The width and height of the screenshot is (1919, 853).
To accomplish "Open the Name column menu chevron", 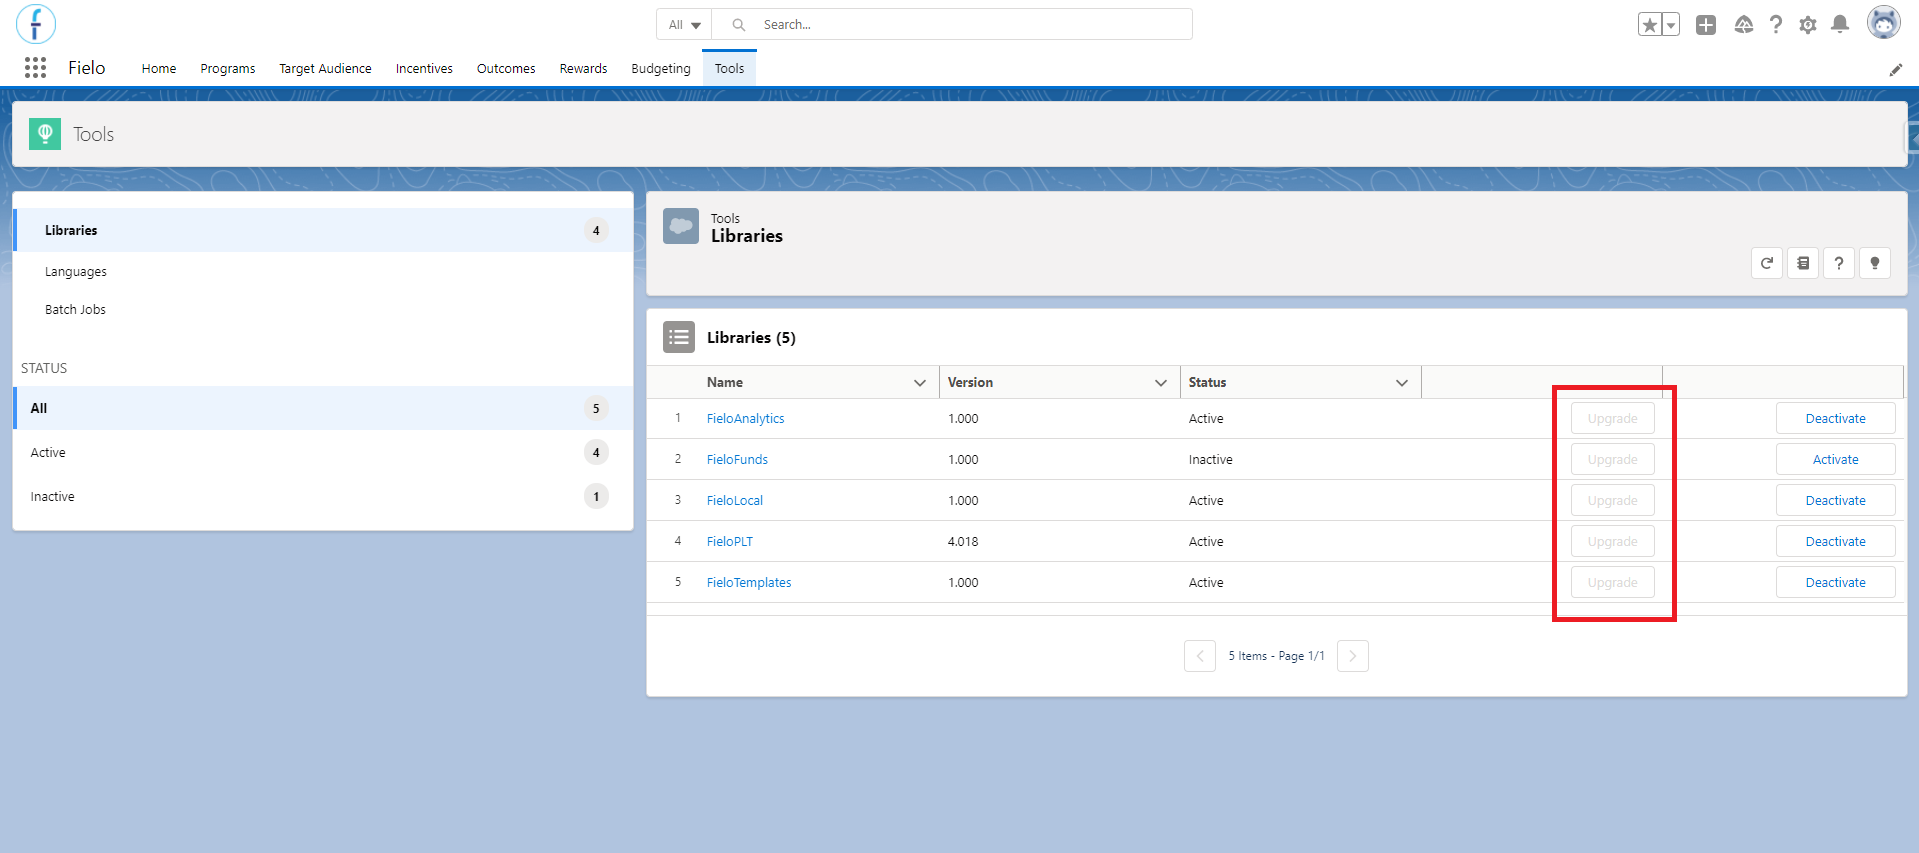I will click(x=920, y=383).
